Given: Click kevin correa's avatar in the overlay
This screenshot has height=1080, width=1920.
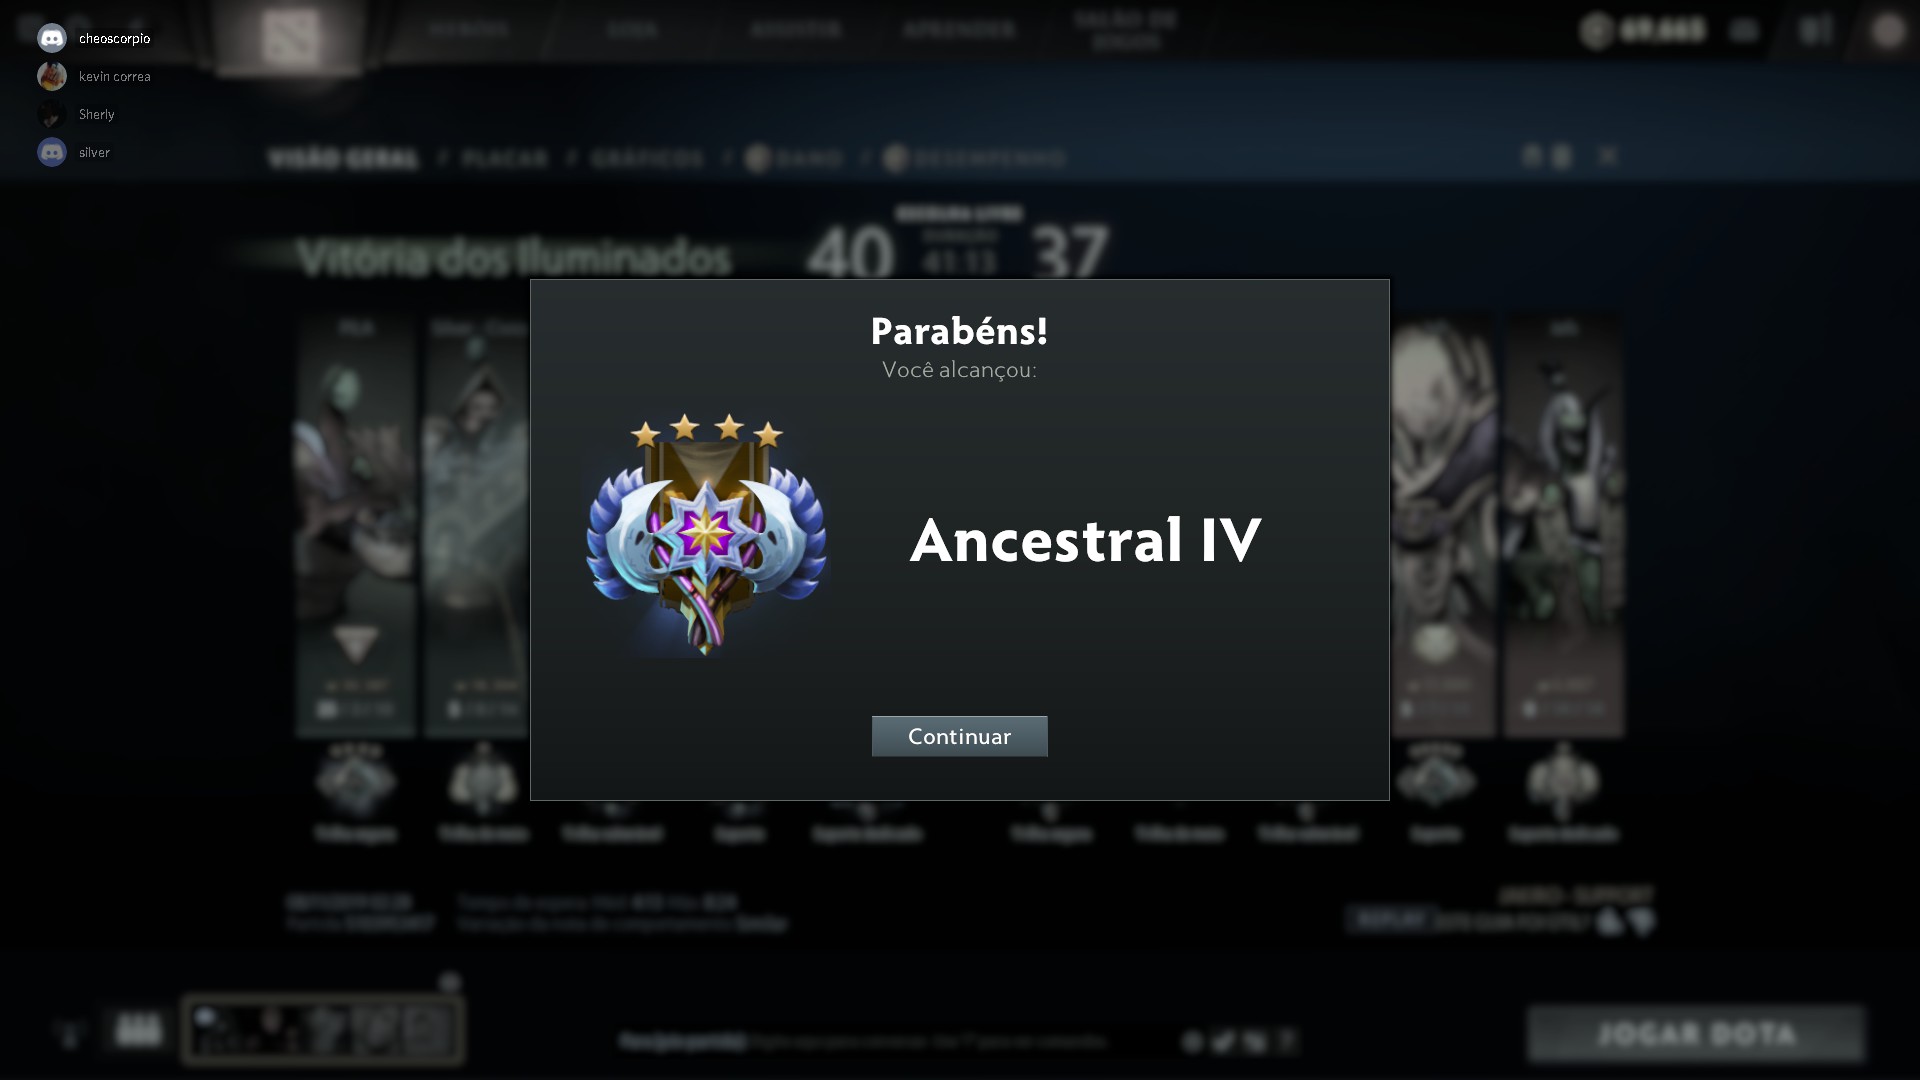Looking at the screenshot, I should coord(52,76).
